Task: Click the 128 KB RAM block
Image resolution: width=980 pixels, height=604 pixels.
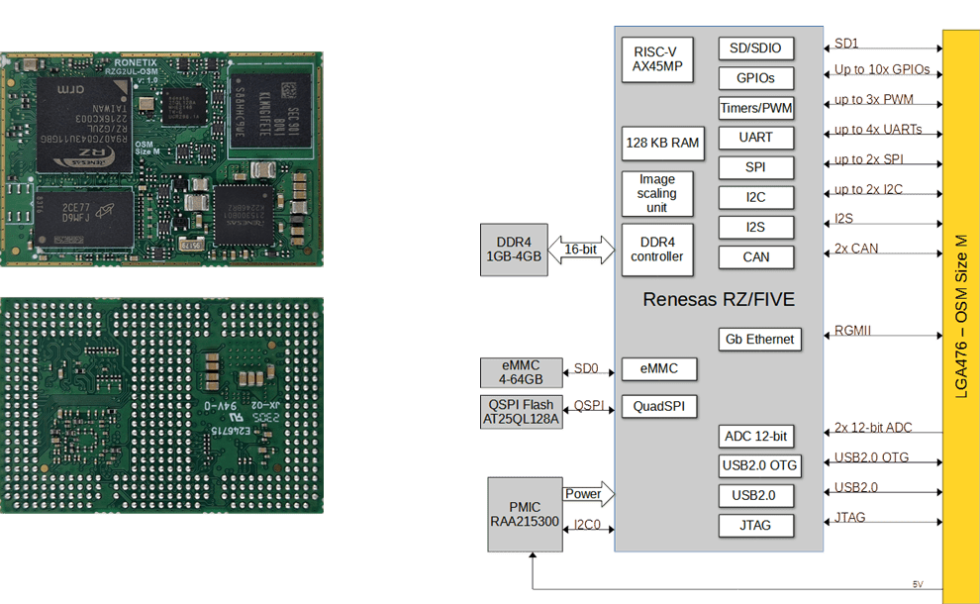Action: [662, 143]
